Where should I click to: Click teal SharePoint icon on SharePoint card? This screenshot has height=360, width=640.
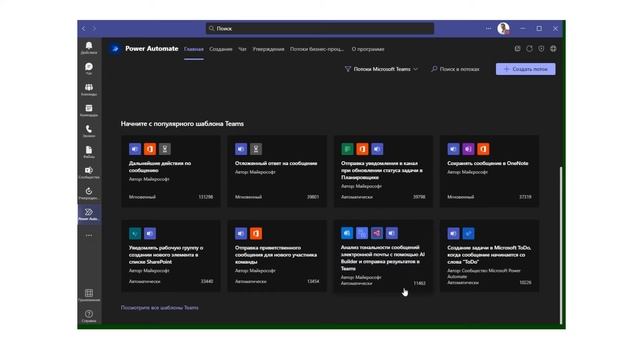tap(135, 233)
